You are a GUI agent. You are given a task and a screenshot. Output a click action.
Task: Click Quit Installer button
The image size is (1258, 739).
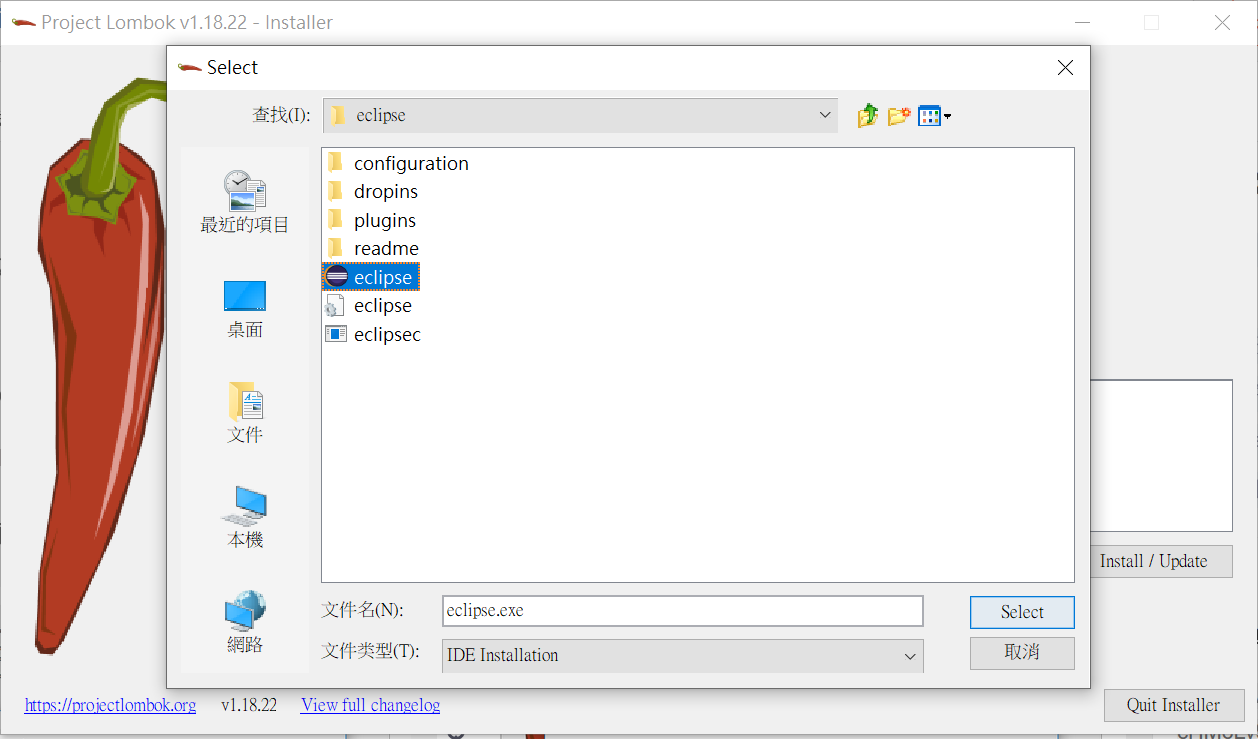(x=1174, y=705)
